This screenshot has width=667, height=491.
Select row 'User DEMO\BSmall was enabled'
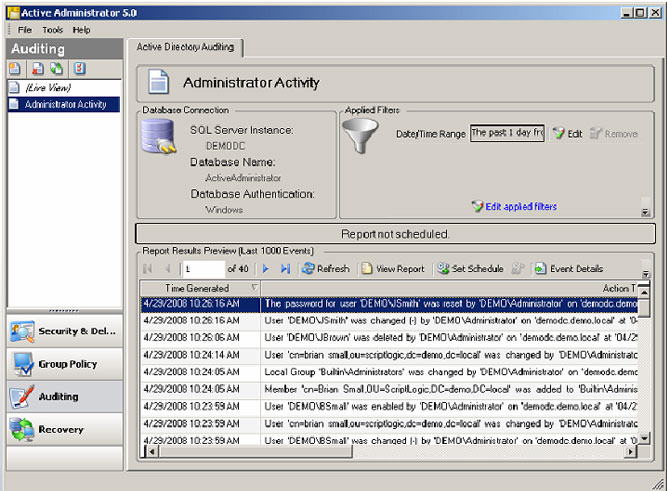(389, 406)
